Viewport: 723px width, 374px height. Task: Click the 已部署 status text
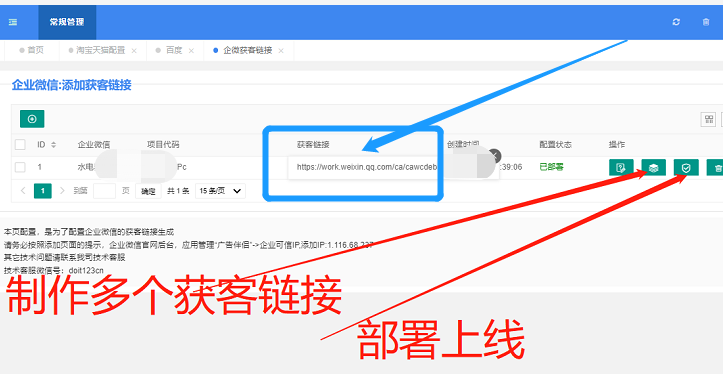(551, 167)
